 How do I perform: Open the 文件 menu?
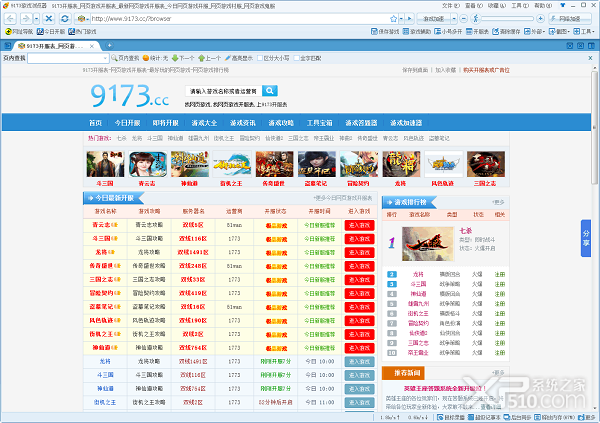point(451,6)
